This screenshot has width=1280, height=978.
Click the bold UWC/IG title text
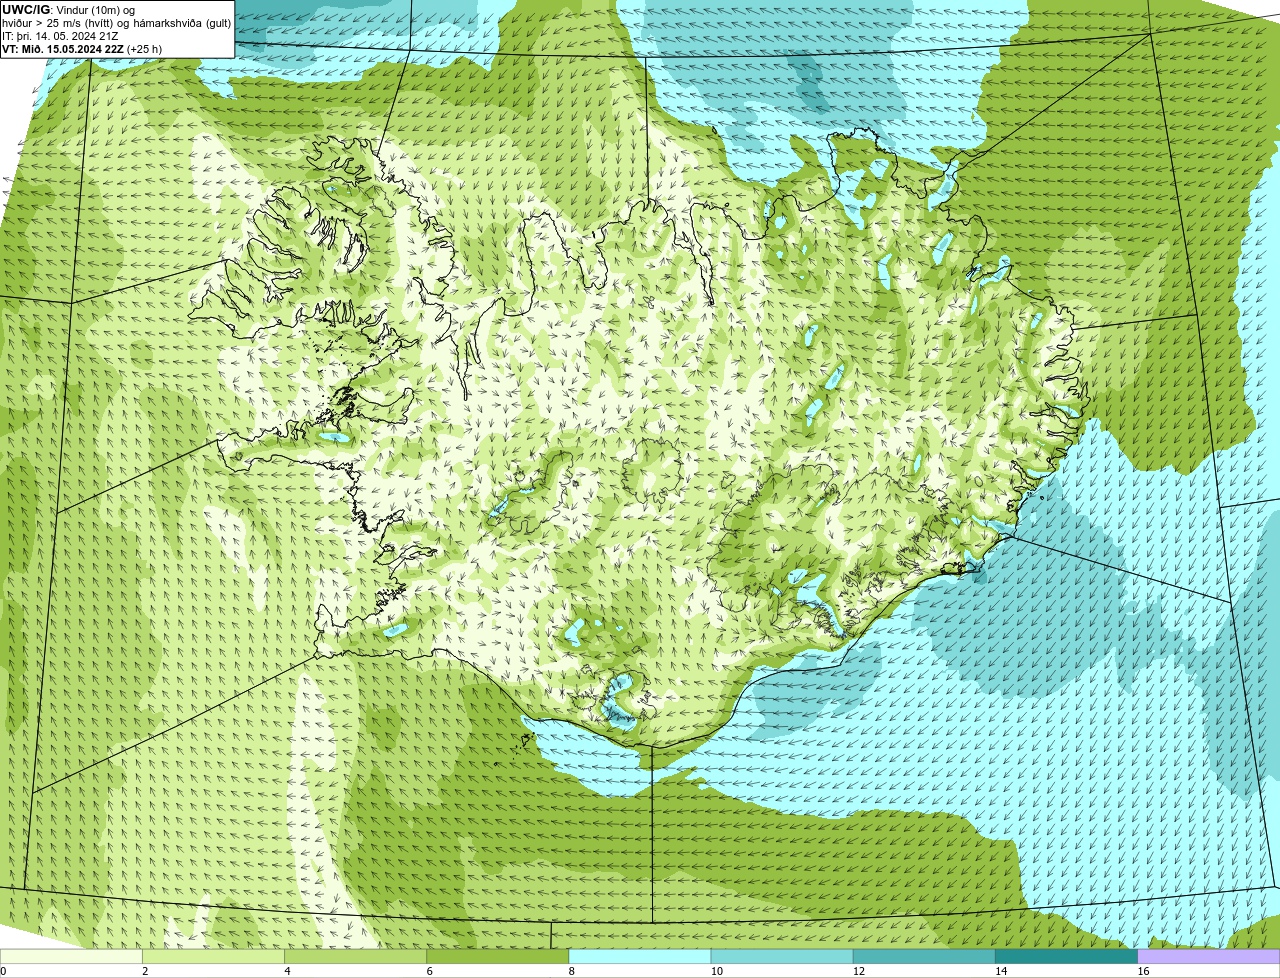tap(26, 10)
